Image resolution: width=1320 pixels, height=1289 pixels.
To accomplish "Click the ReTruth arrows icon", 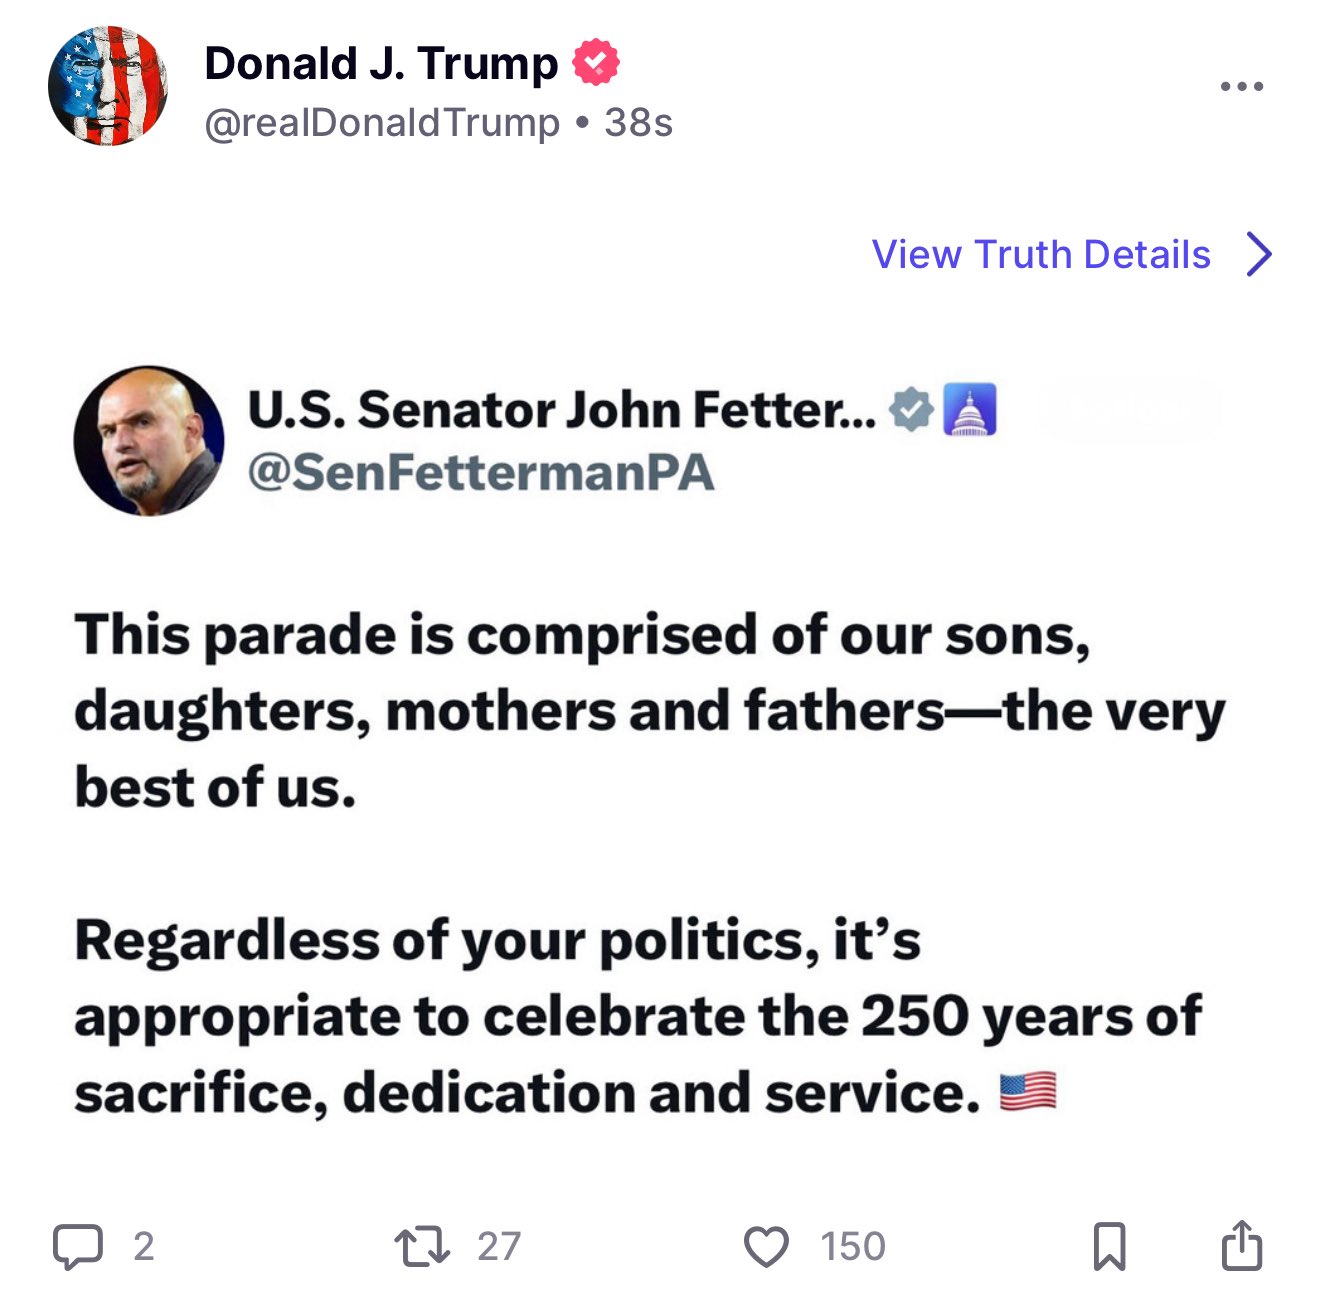I will coord(422,1247).
